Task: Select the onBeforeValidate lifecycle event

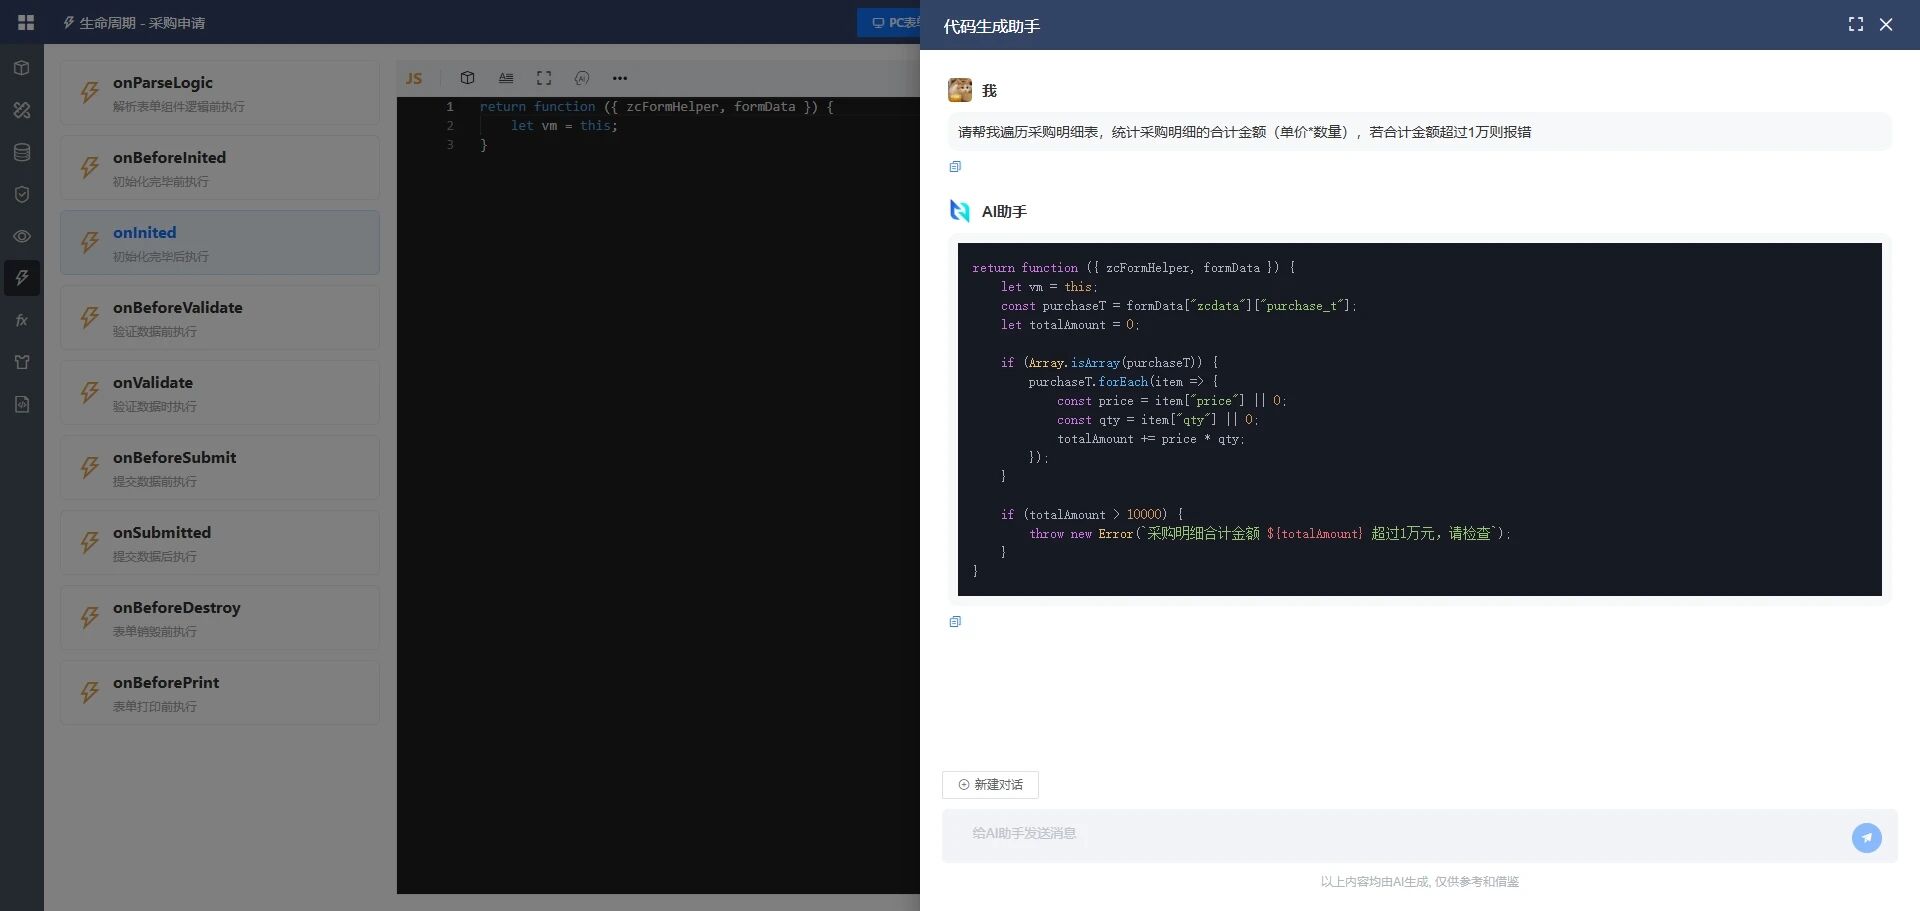Action: tap(220, 317)
